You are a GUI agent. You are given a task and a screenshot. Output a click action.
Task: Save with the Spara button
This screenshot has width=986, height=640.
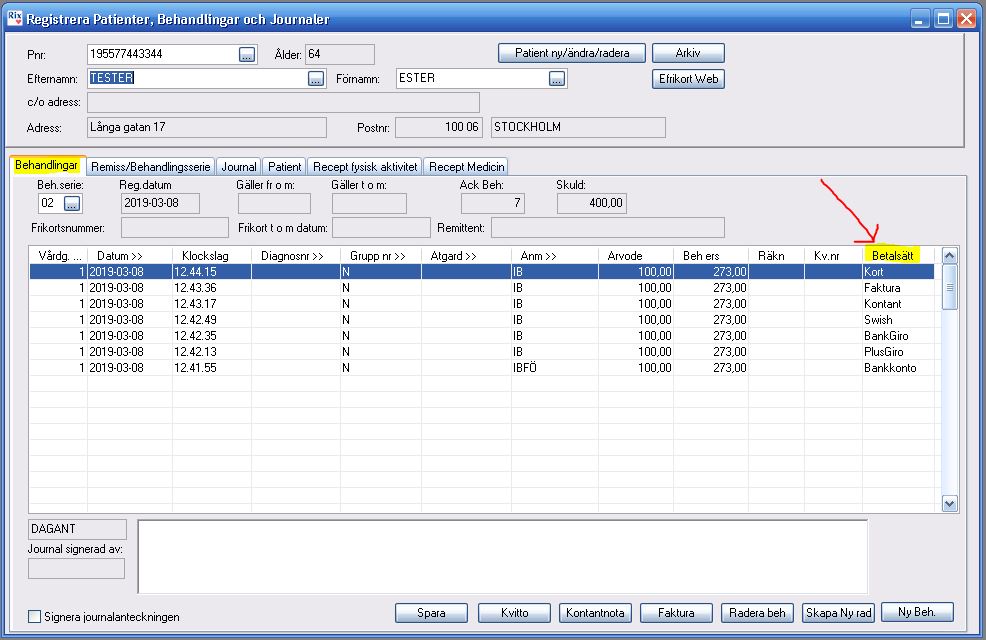click(x=431, y=612)
